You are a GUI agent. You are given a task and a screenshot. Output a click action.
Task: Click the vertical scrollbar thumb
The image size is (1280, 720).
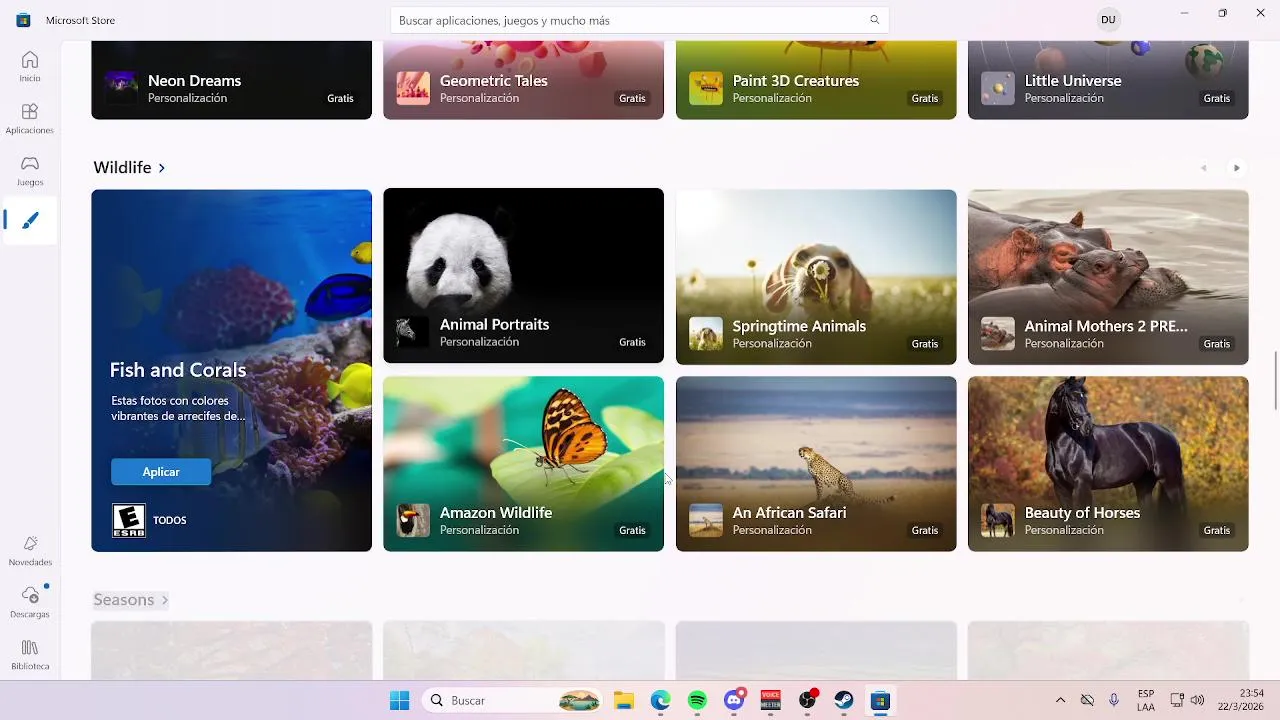point(1276,381)
